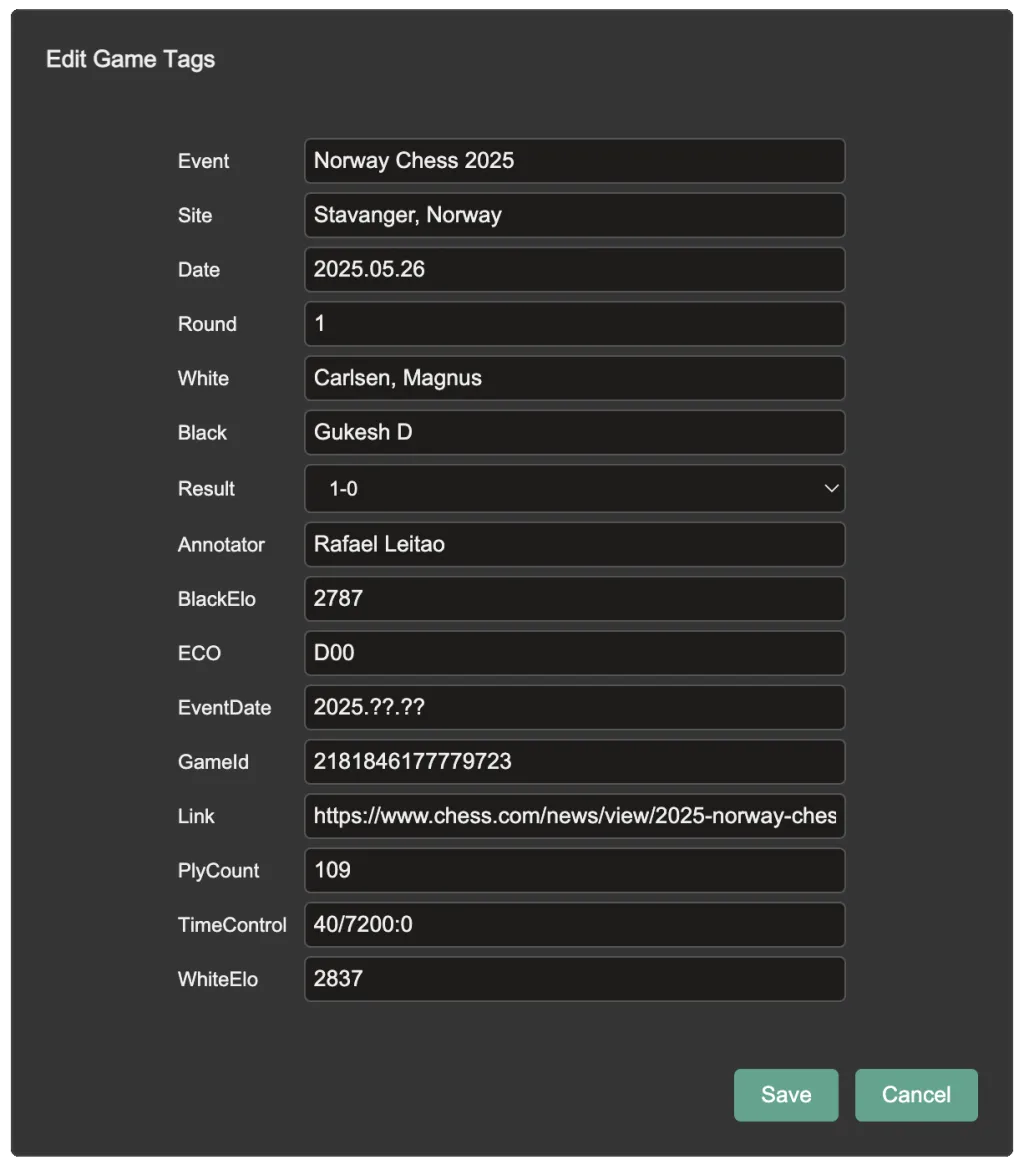Click the BlackElo field showing 2787
The width and height of the screenshot is (1024, 1165).
[574, 599]
